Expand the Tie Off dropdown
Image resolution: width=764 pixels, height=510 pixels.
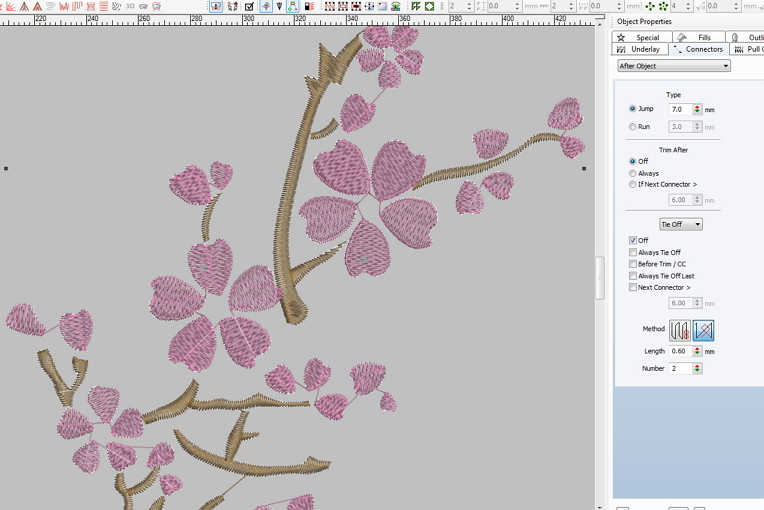pos(681,224)
